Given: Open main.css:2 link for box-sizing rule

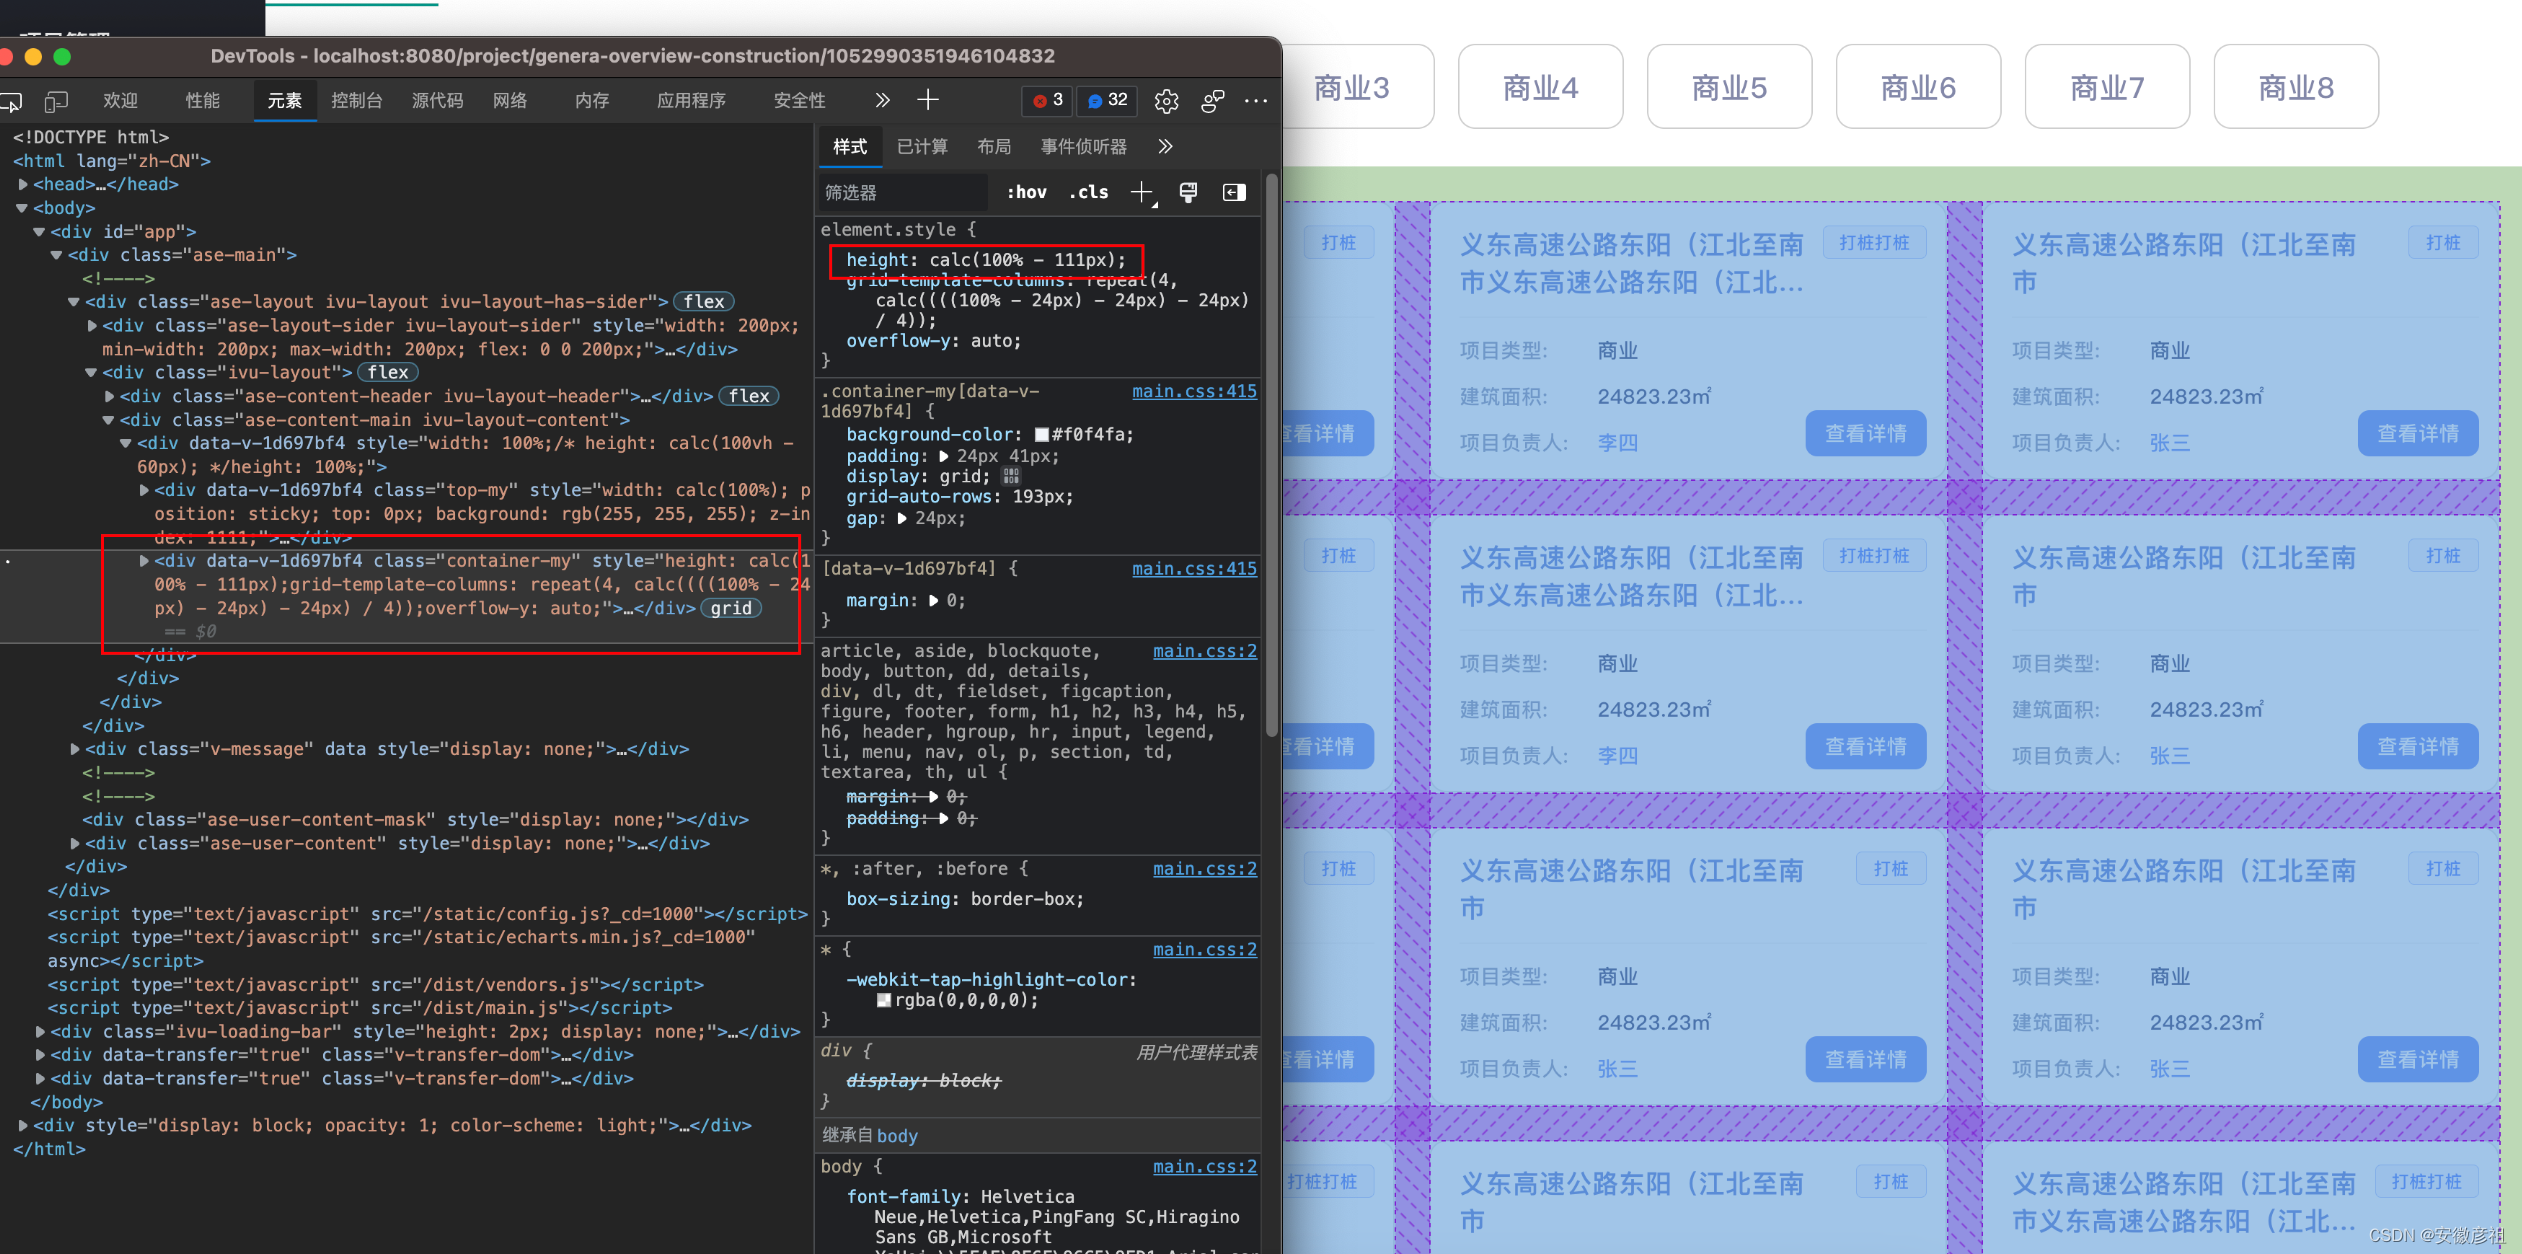Looking at the screenshot, I should 1205,869.
